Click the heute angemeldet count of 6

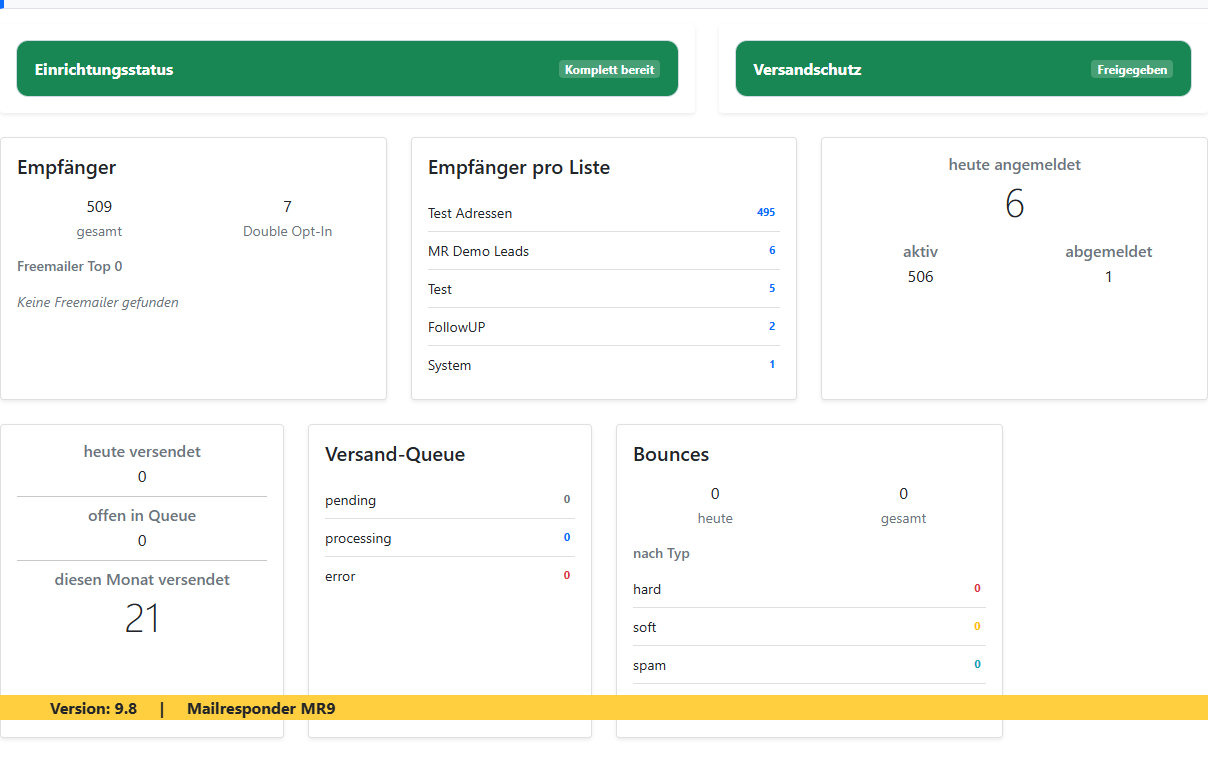[1014, 204]
